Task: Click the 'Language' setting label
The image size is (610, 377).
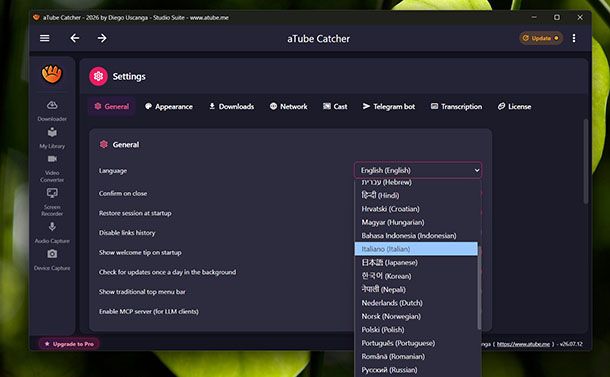Action: pyautogui.click(x=113, y=170)
